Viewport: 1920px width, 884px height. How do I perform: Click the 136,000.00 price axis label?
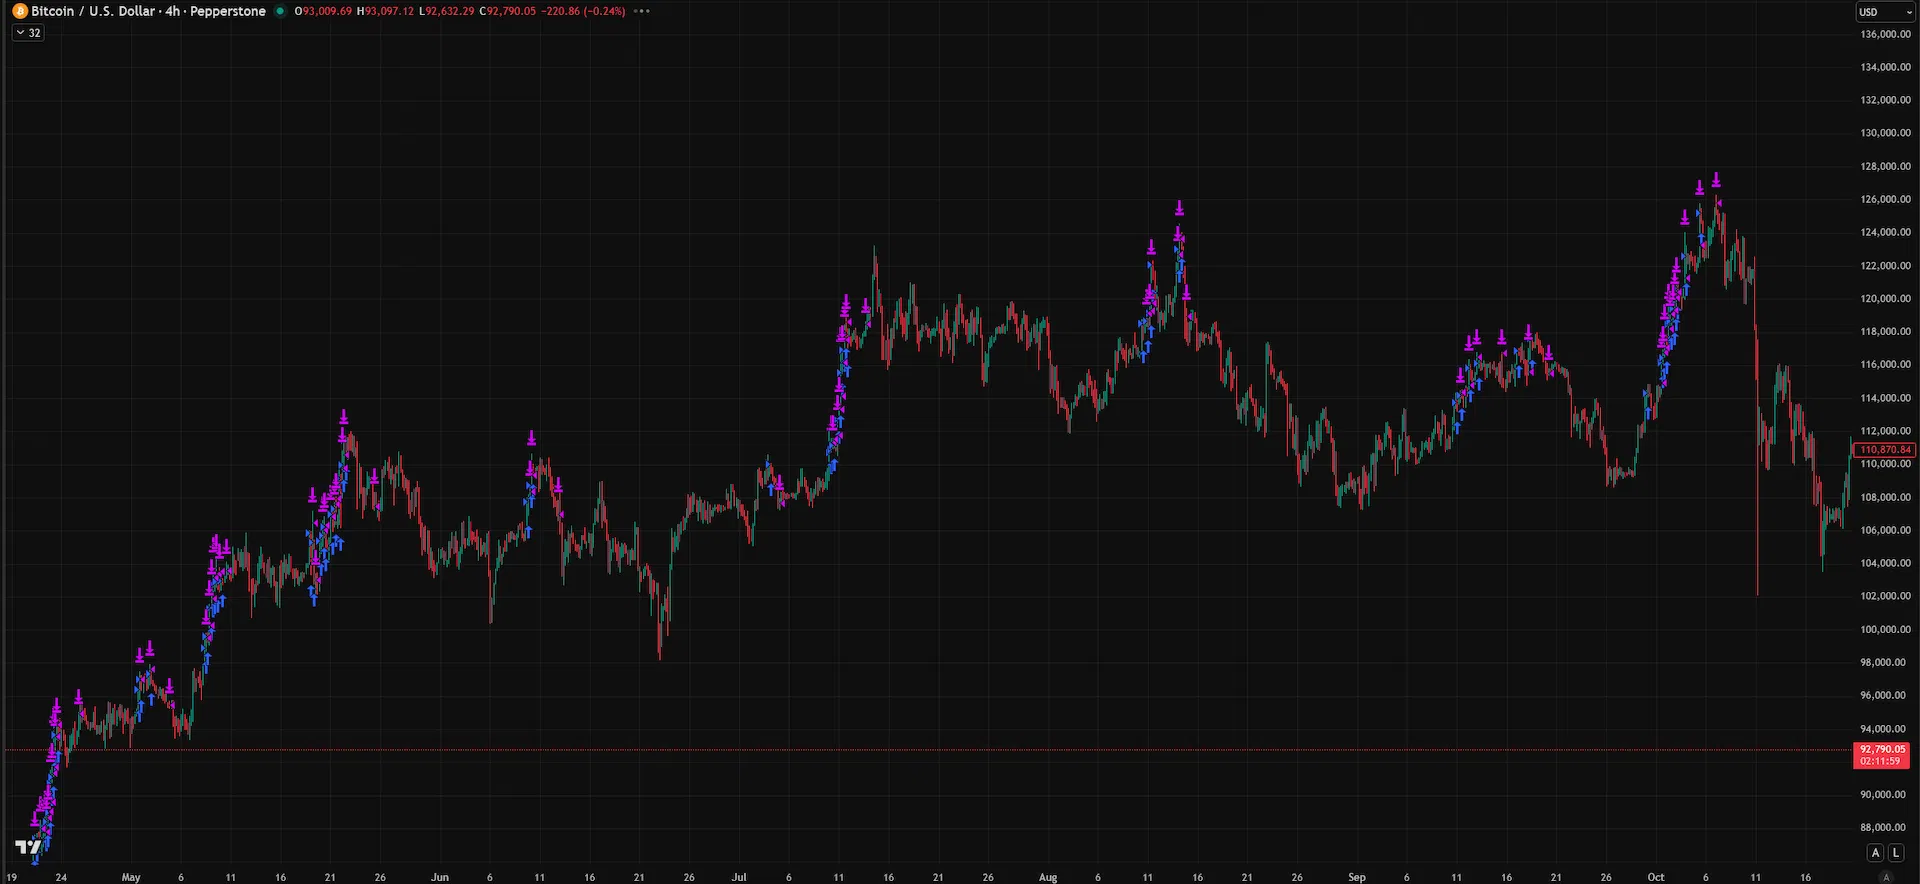coord(1885,34)
